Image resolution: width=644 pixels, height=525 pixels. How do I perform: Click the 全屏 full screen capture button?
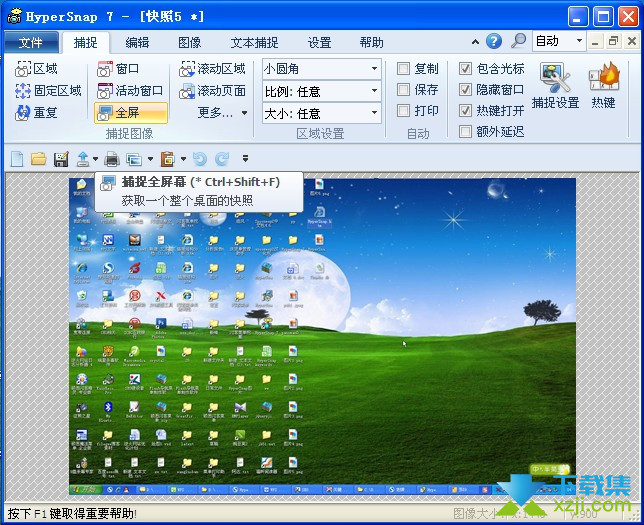[131, 113]
